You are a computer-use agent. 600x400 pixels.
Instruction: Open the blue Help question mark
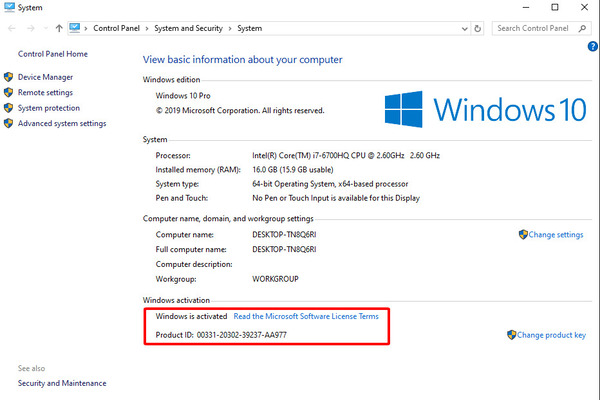click(x=593, y=46)
